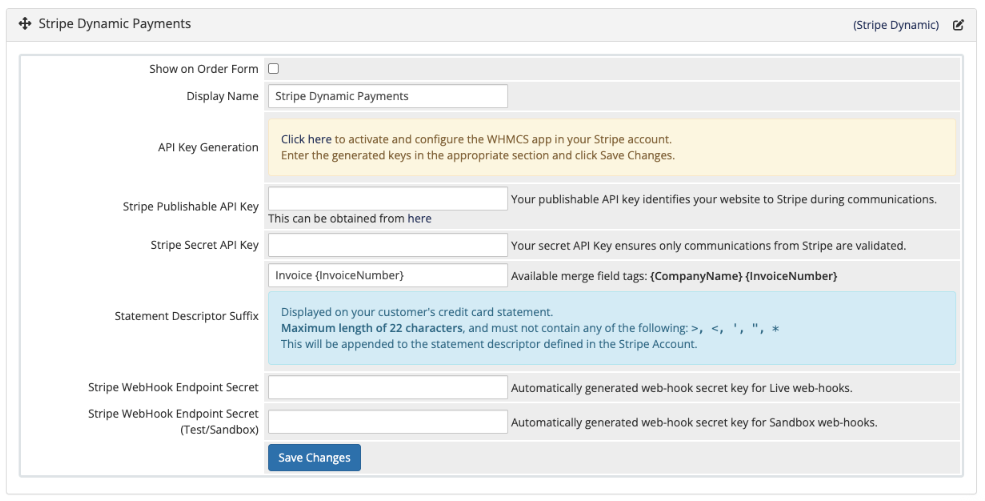Click the (Stripe Dynamic) label in header

click(896, 25)
